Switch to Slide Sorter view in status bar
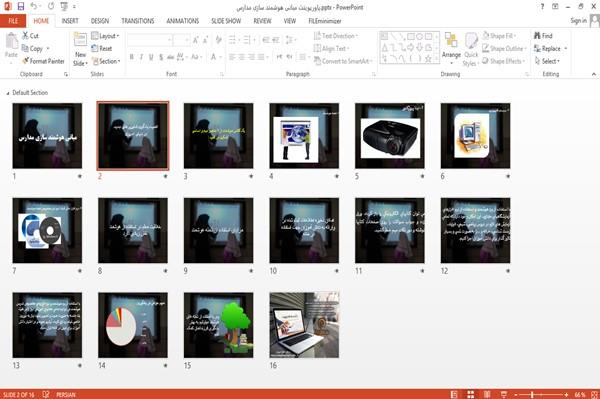 tap(471, 394)
